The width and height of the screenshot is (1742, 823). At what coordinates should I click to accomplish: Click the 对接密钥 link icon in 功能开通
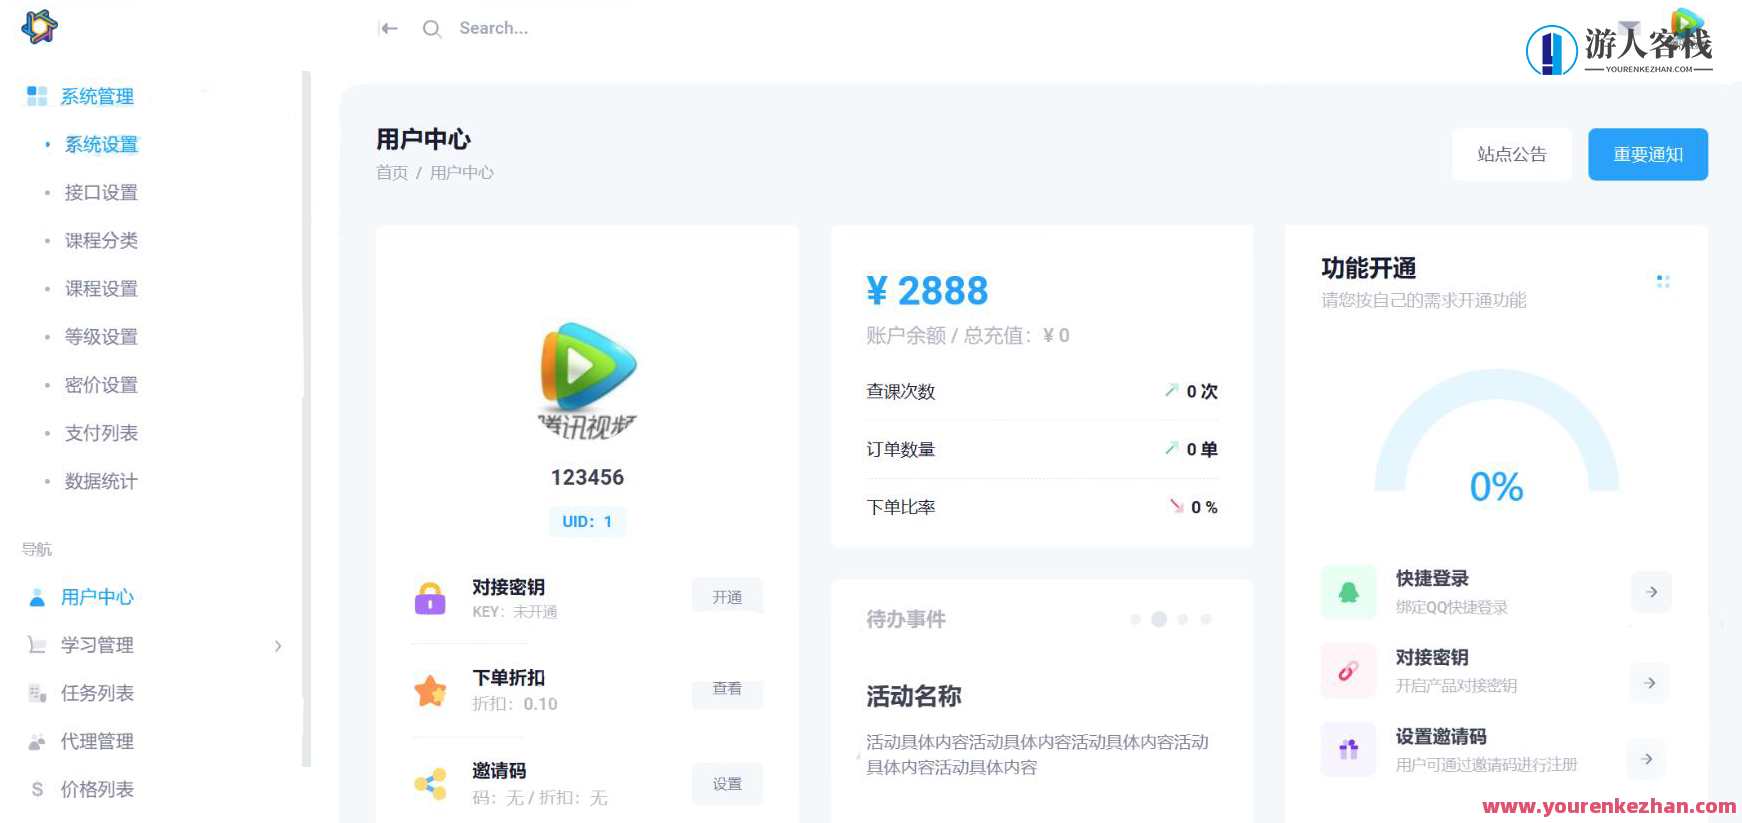[x=1349, y=671]
